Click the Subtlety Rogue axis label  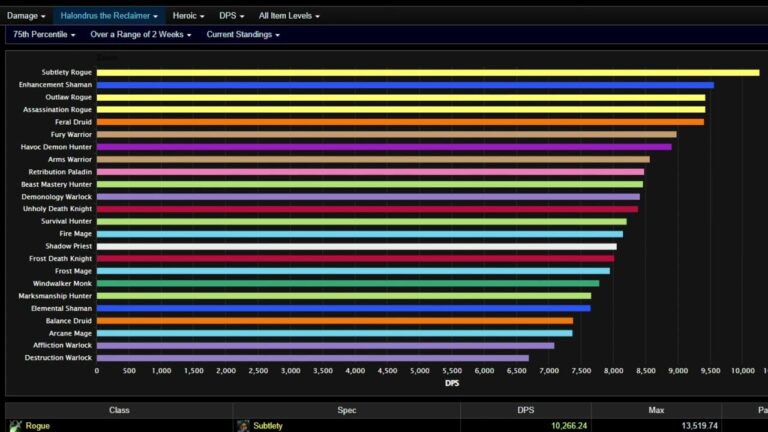pyautogui.click(x=67, y=72)
